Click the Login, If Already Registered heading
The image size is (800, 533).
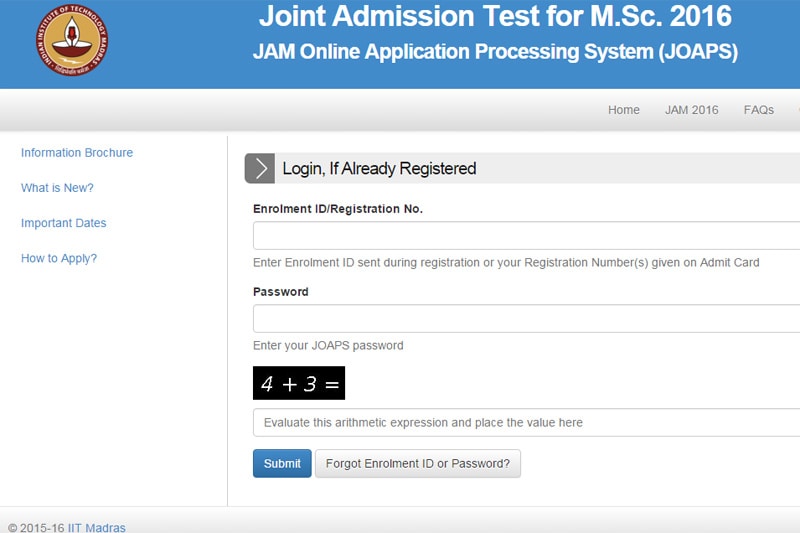pyautogui.click(x=379, y=169)
